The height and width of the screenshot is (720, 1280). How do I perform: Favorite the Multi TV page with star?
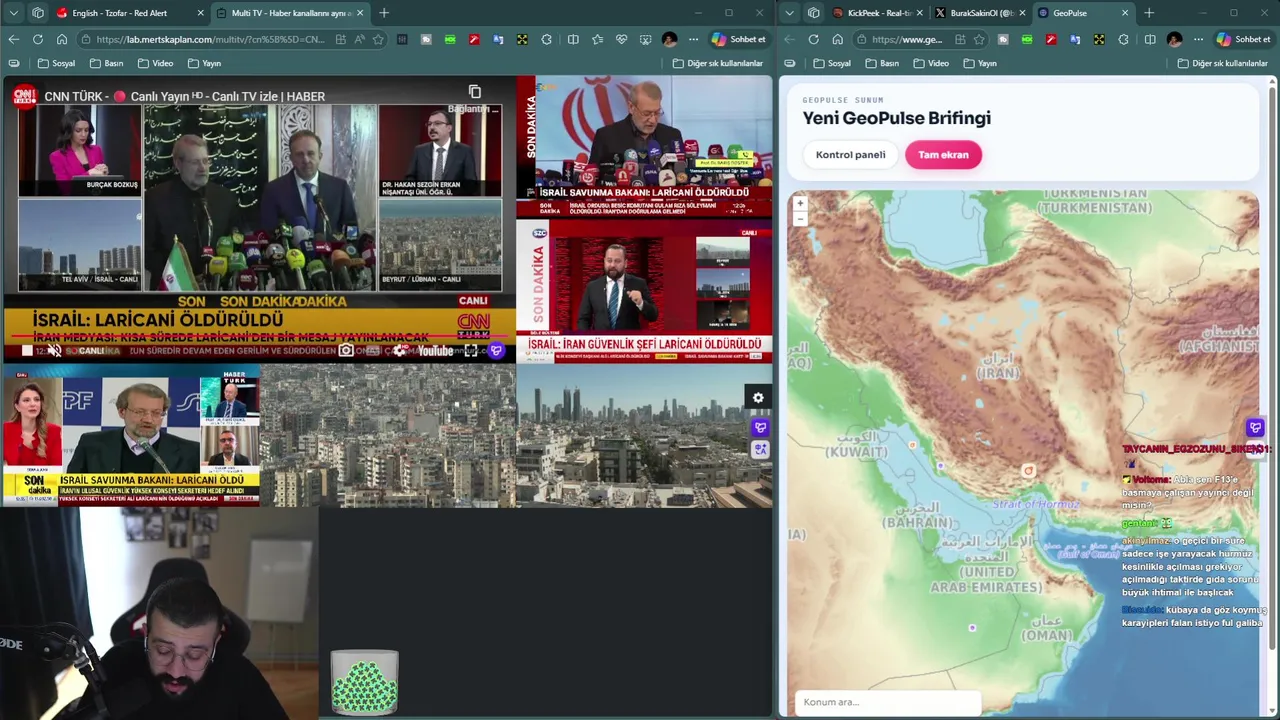coord(378,39)
